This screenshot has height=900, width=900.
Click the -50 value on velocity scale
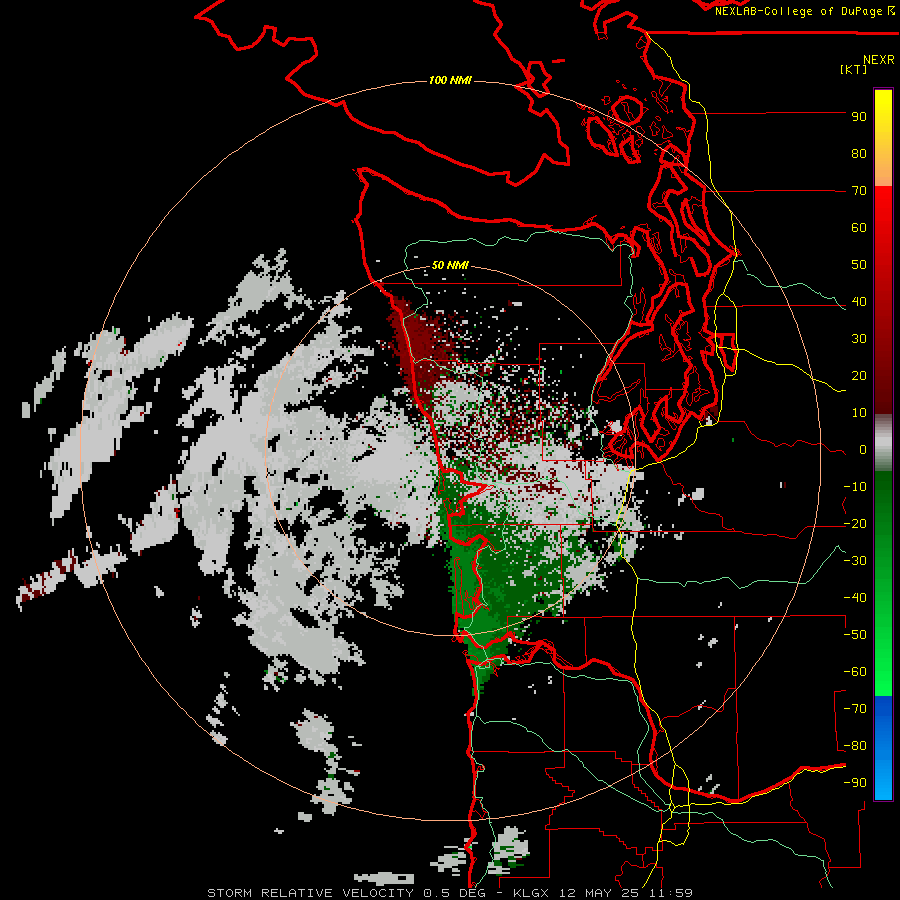tap(855, 635)
